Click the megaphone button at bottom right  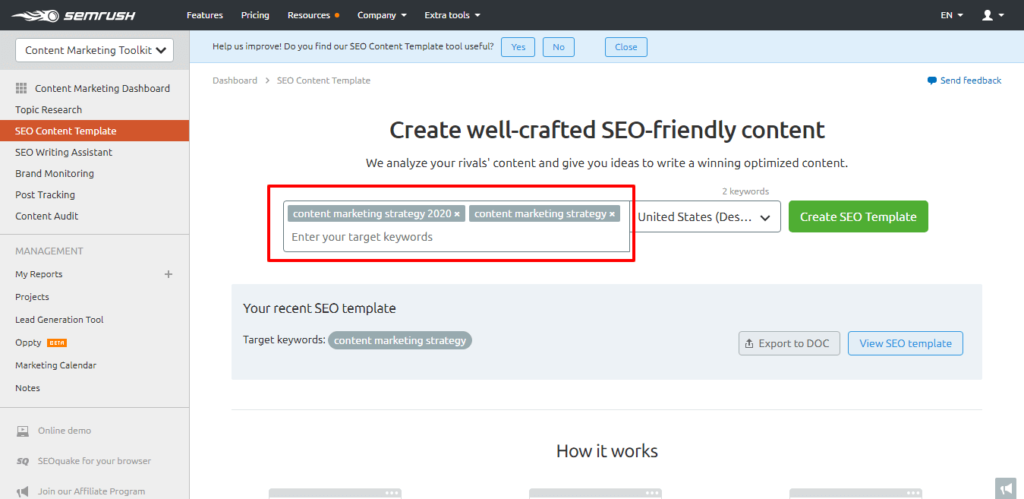(x=1004, y=488)
